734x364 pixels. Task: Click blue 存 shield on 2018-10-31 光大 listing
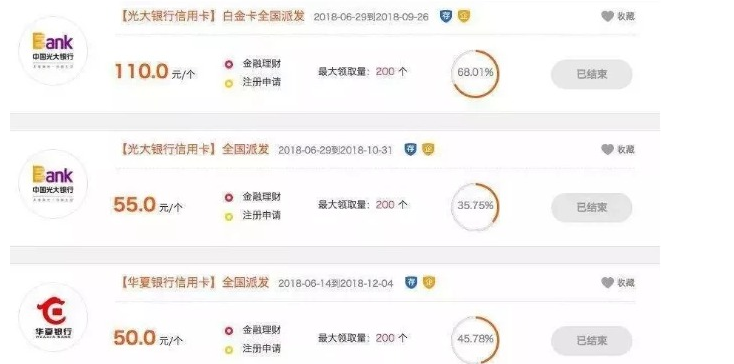pyautogui.click(x=411, y=149)
